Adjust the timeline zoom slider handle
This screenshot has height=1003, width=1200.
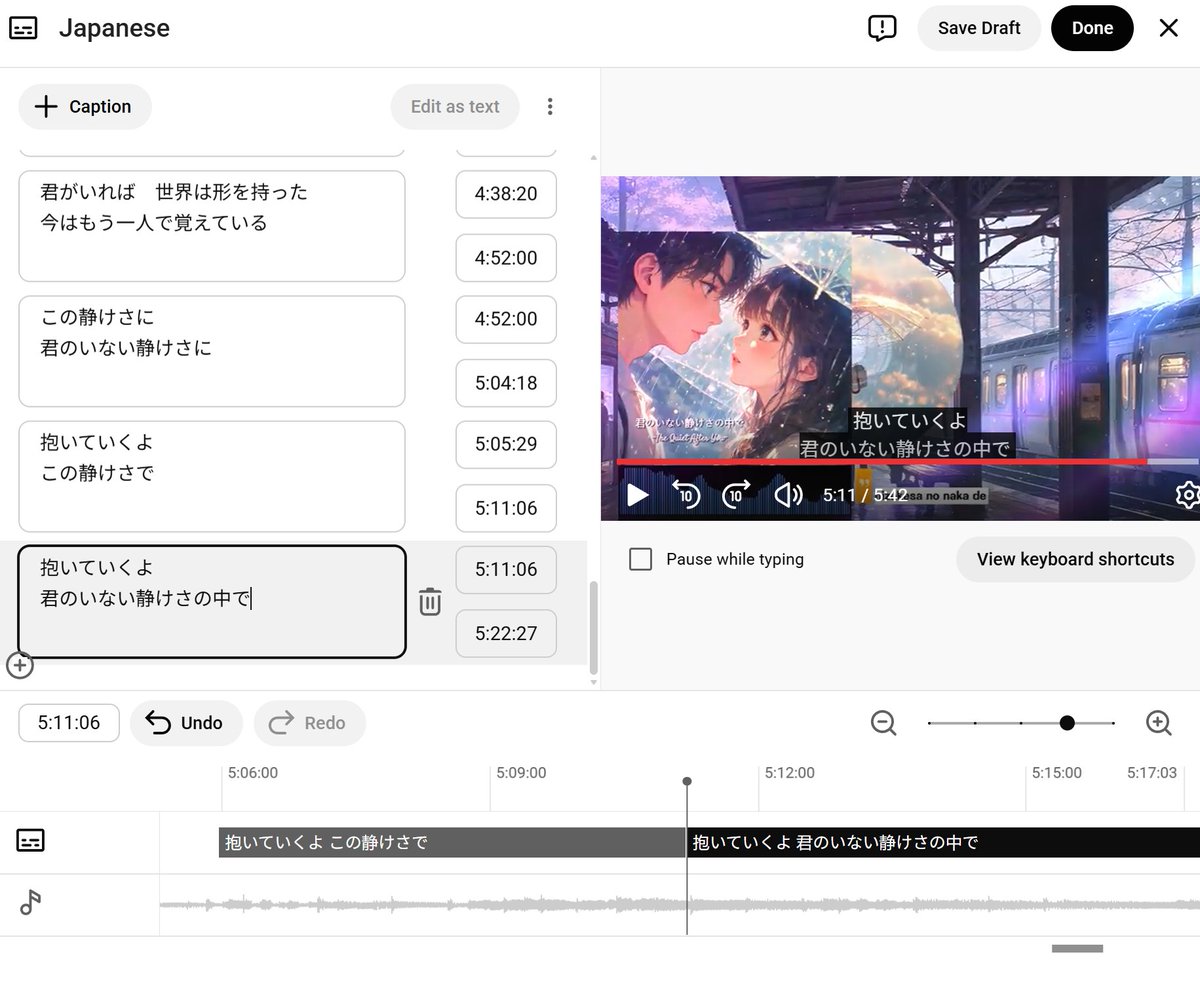pos(1067,723)
